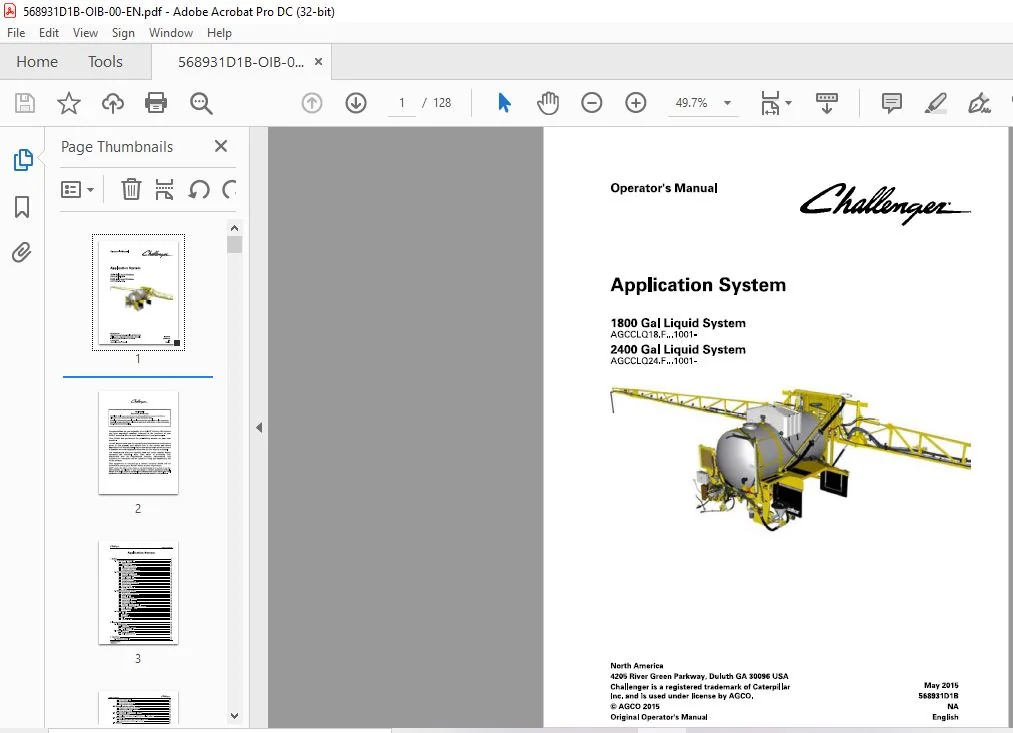Click the sprayer machine illustration
The image size is (1013, 733).
(x=791, y=459)
